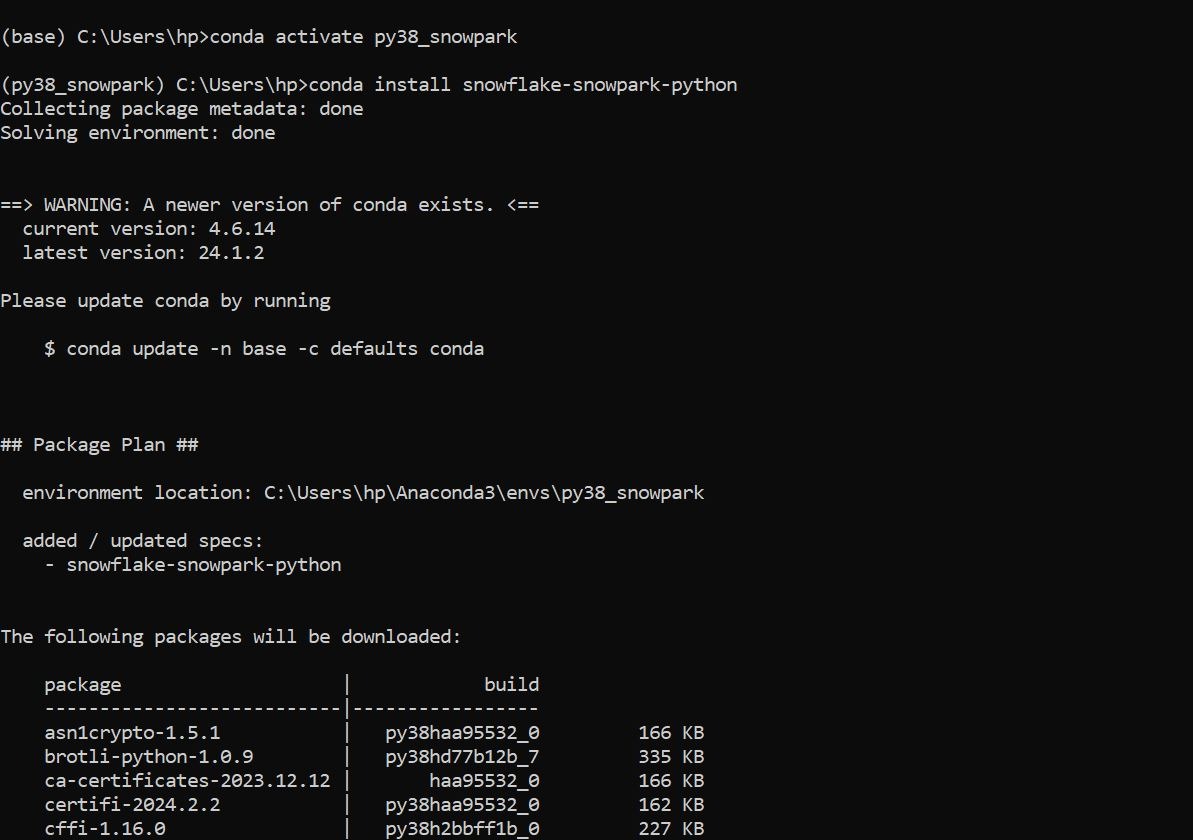Click the 'Collecting package metadata: done' line

[x=181, y=109]
